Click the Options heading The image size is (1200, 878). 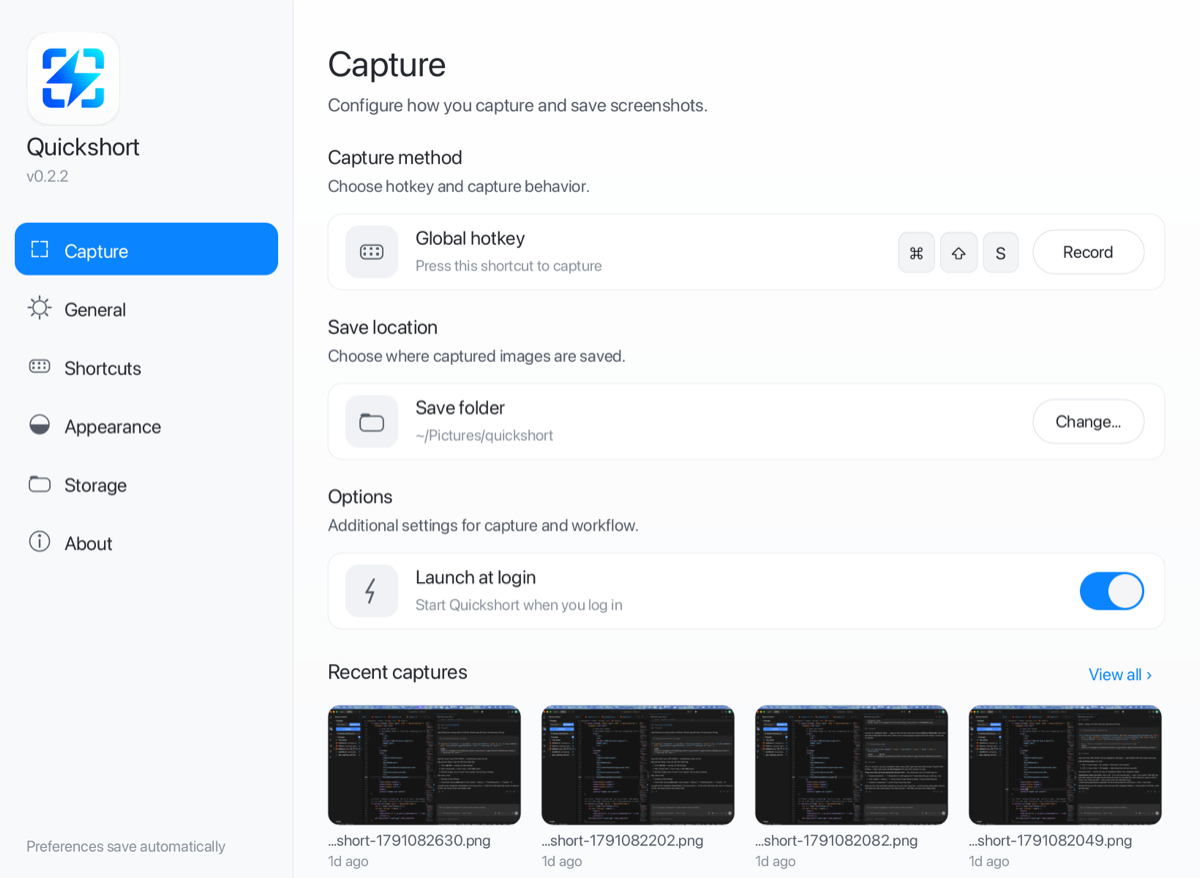pyautogui.click(x=360, y=497)
